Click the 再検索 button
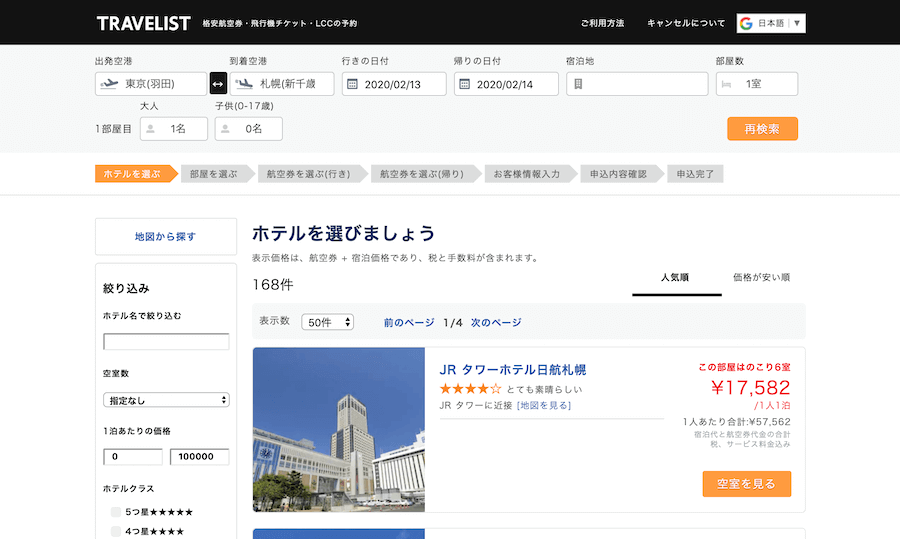Viewport: 900px width, 539px height. tap(762, 129)
